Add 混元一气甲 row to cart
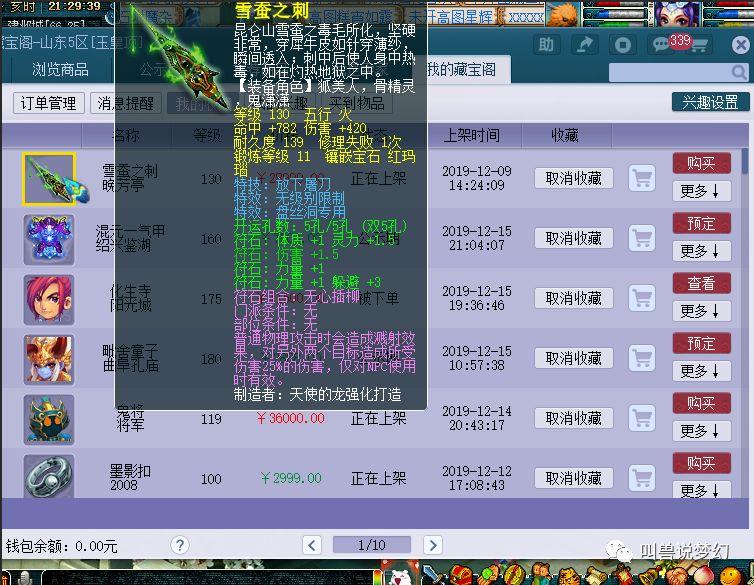Image resolution: width=754 pixels, height=585 pixels. click(642, 238)
